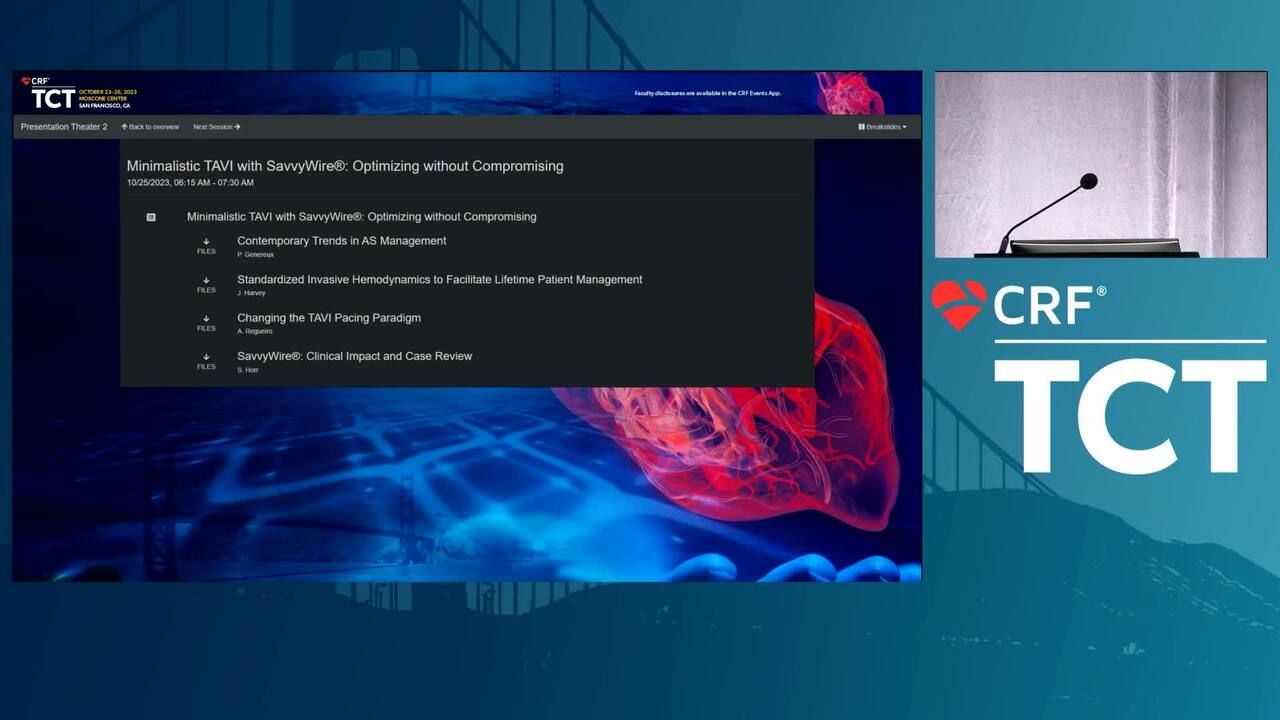Click speaker name P. Genereux
Screen dimensions: 1280x720
tap(255, 255)
